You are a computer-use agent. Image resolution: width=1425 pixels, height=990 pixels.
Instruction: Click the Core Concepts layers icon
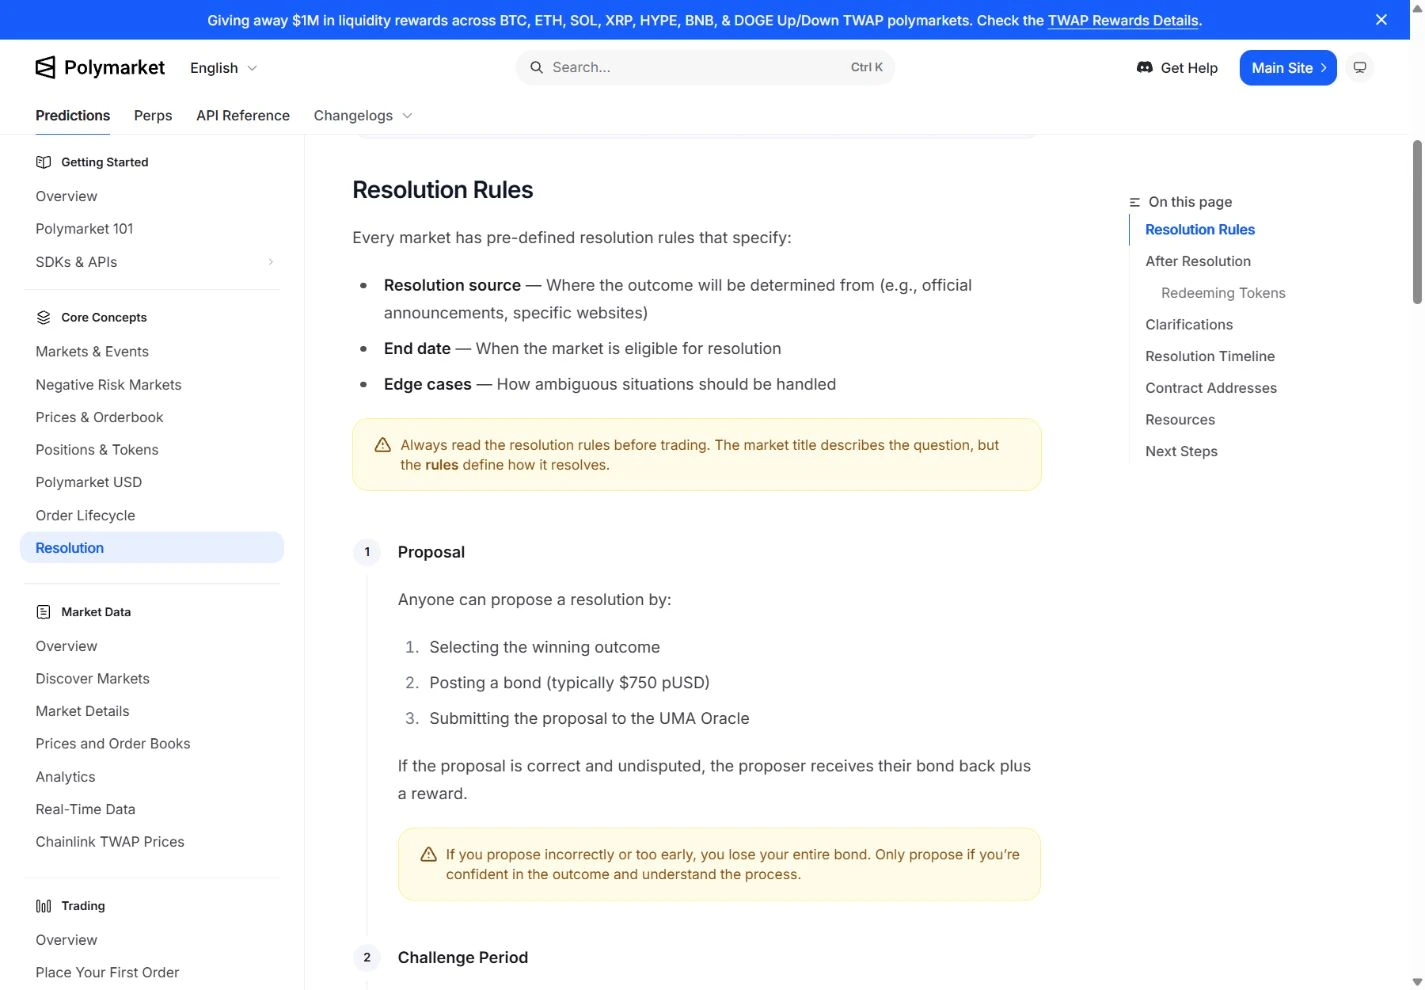[x=43, y=317]
